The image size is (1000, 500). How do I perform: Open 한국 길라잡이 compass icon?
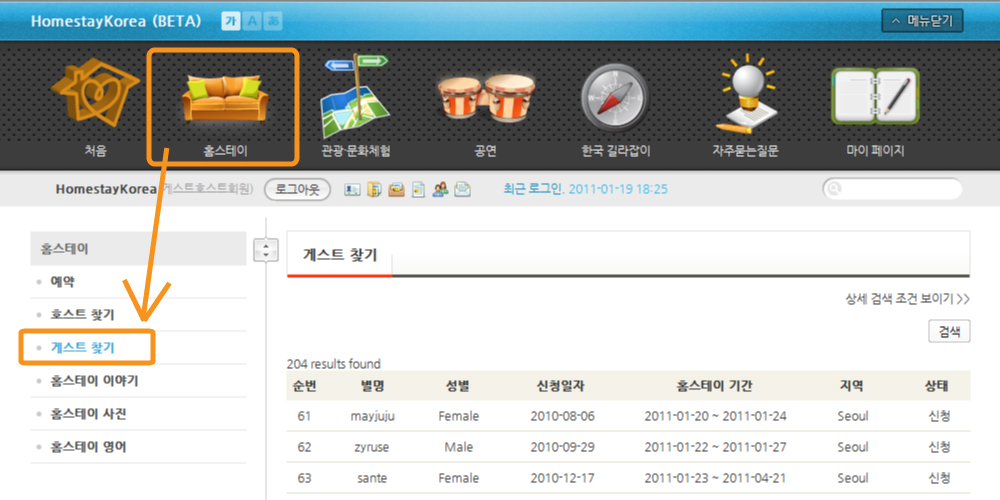(615, 98)
